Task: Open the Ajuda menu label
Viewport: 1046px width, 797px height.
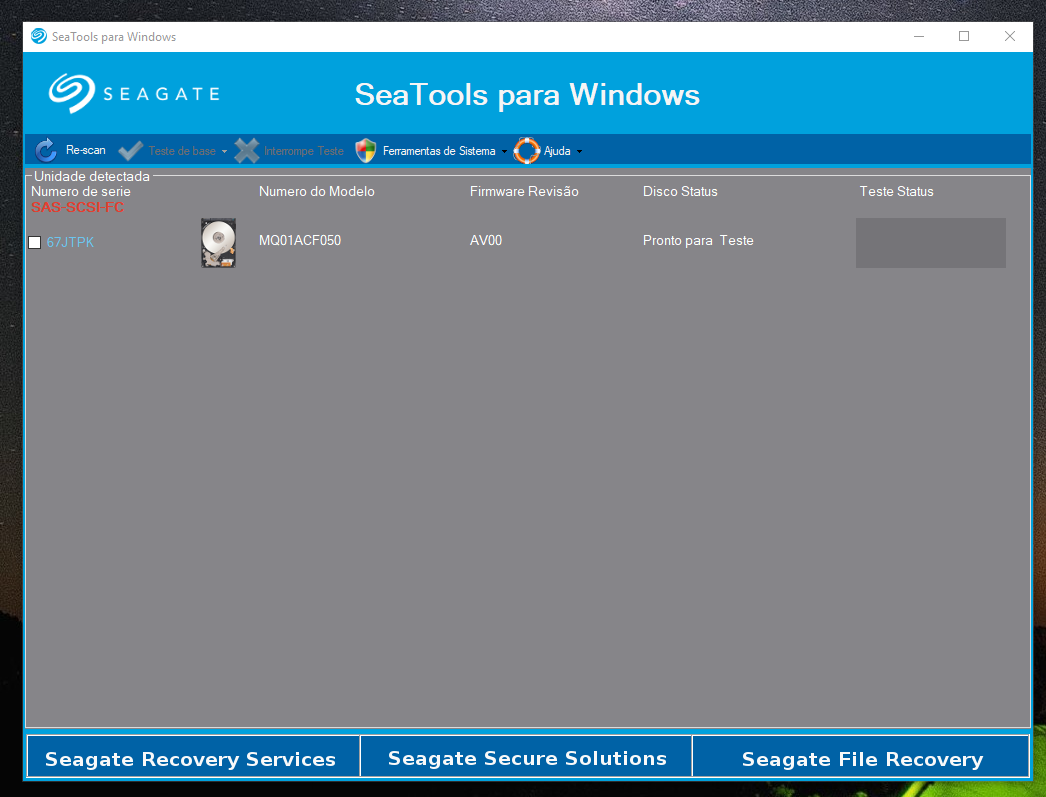Action: point(557,151)
